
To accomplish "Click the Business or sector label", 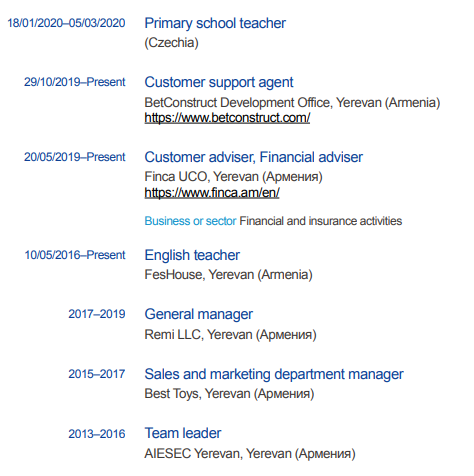I will [190, 221].
